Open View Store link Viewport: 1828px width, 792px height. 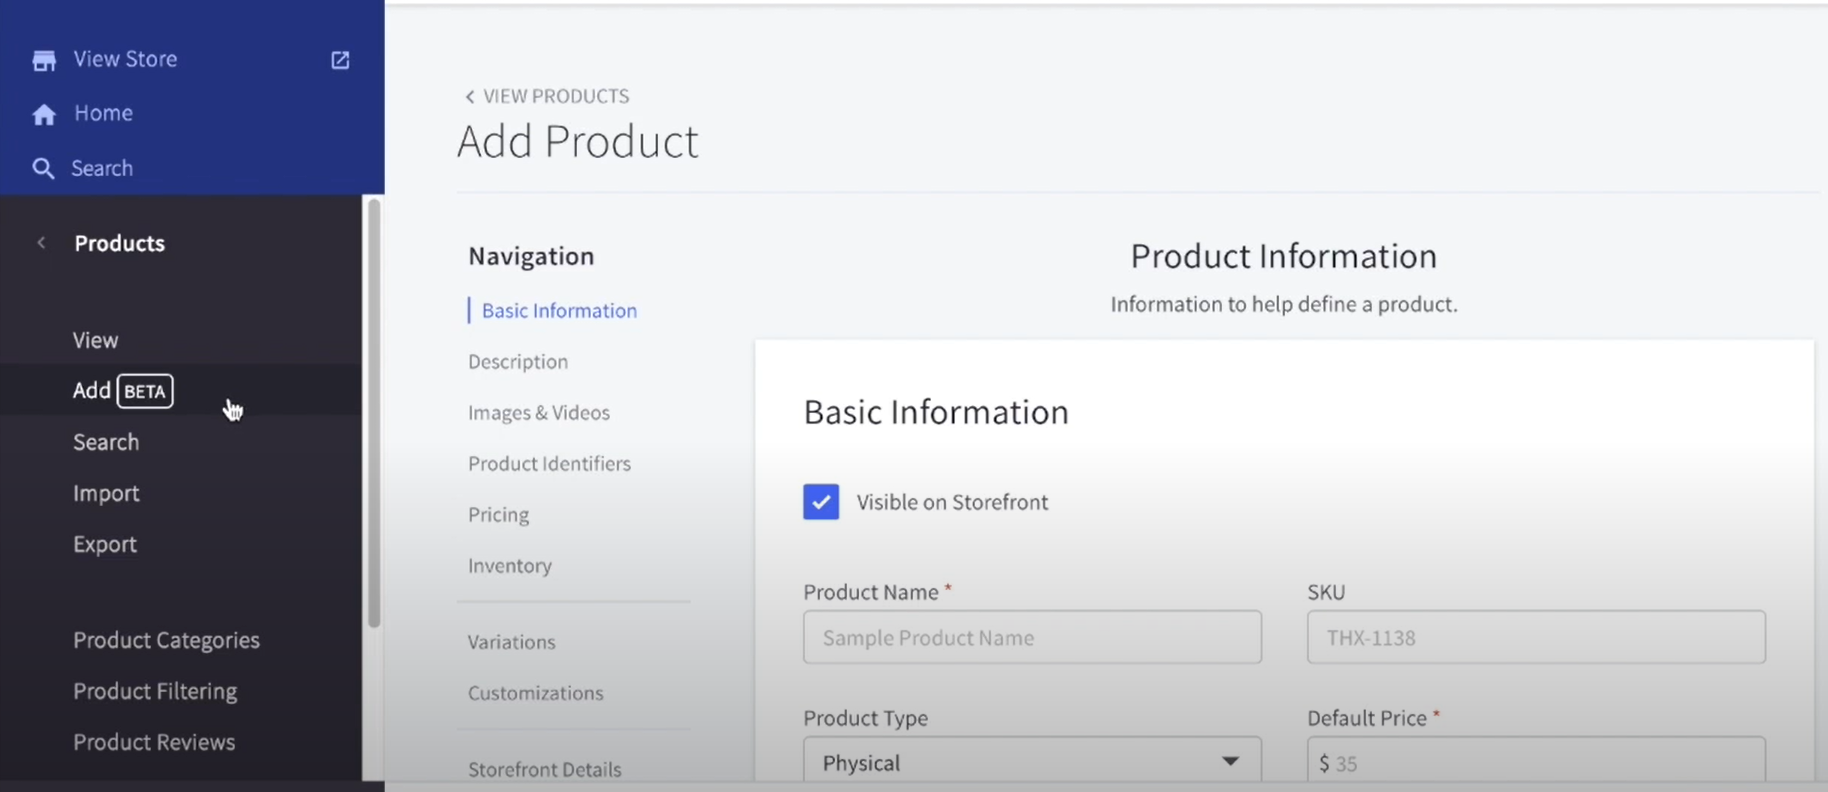[125, 59]
